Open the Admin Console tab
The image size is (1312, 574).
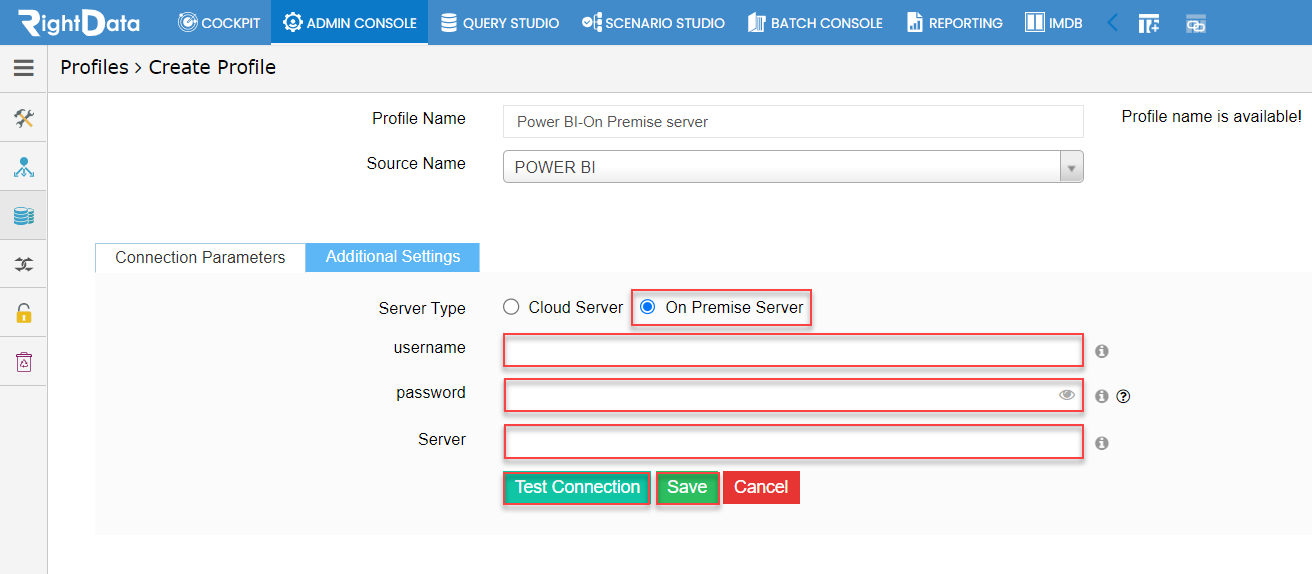pyautogui.click(x=349, y=22)
